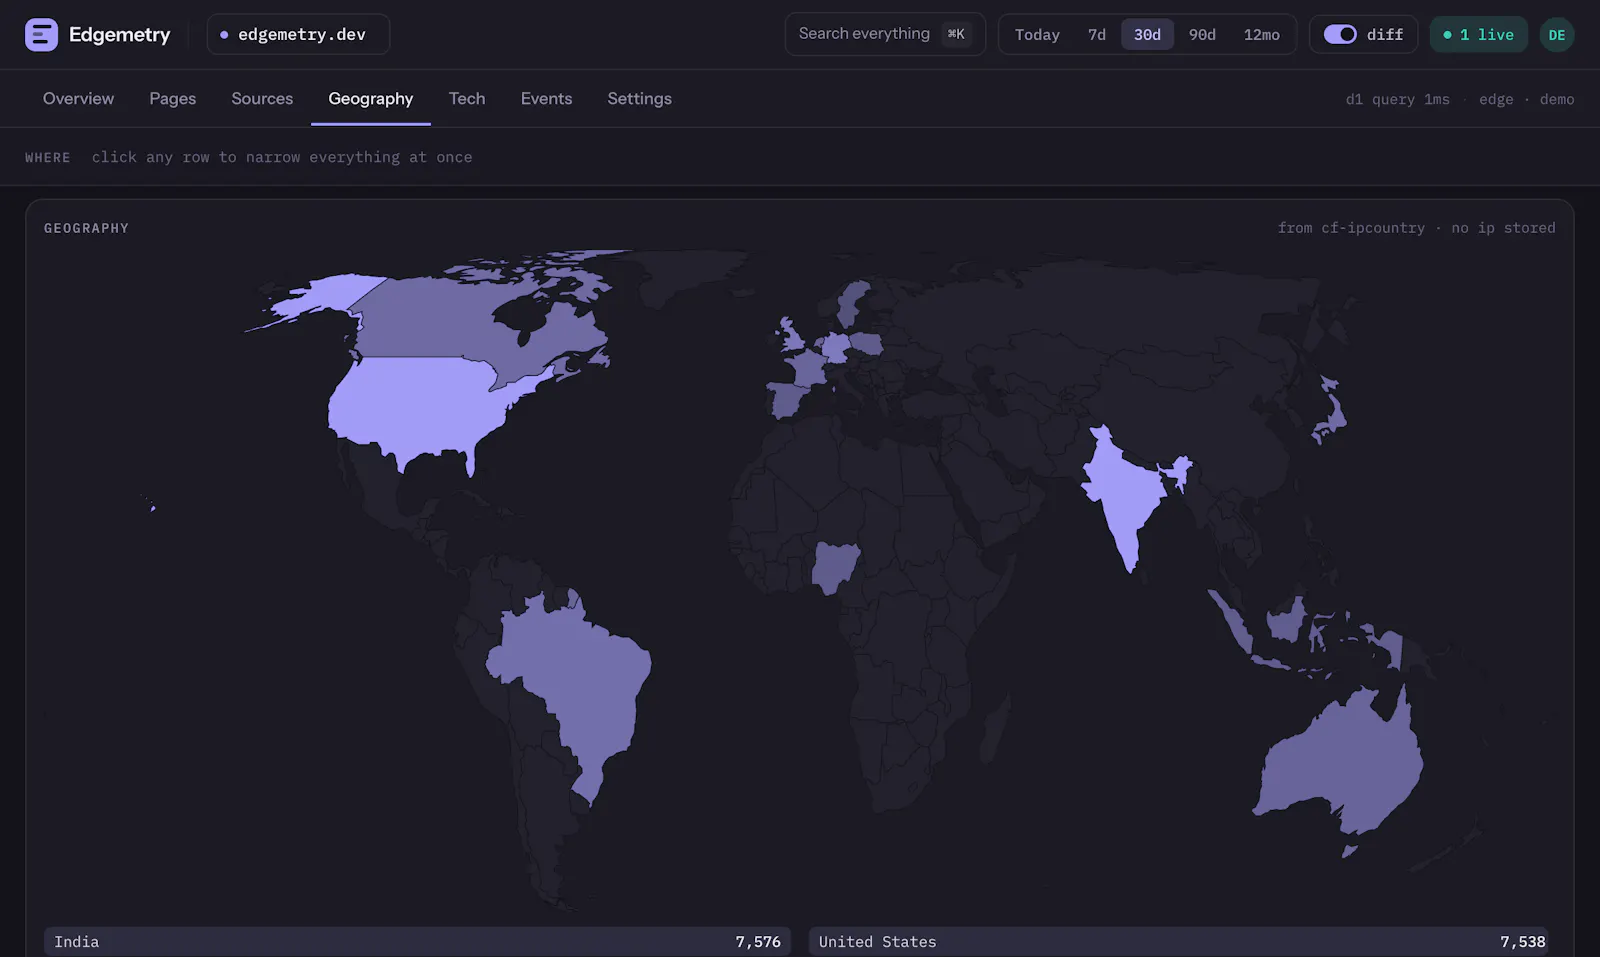Viewport: 1600px width, 957px height.
Task: Select Nigeria on the map
Action: [x=835, y=565]
